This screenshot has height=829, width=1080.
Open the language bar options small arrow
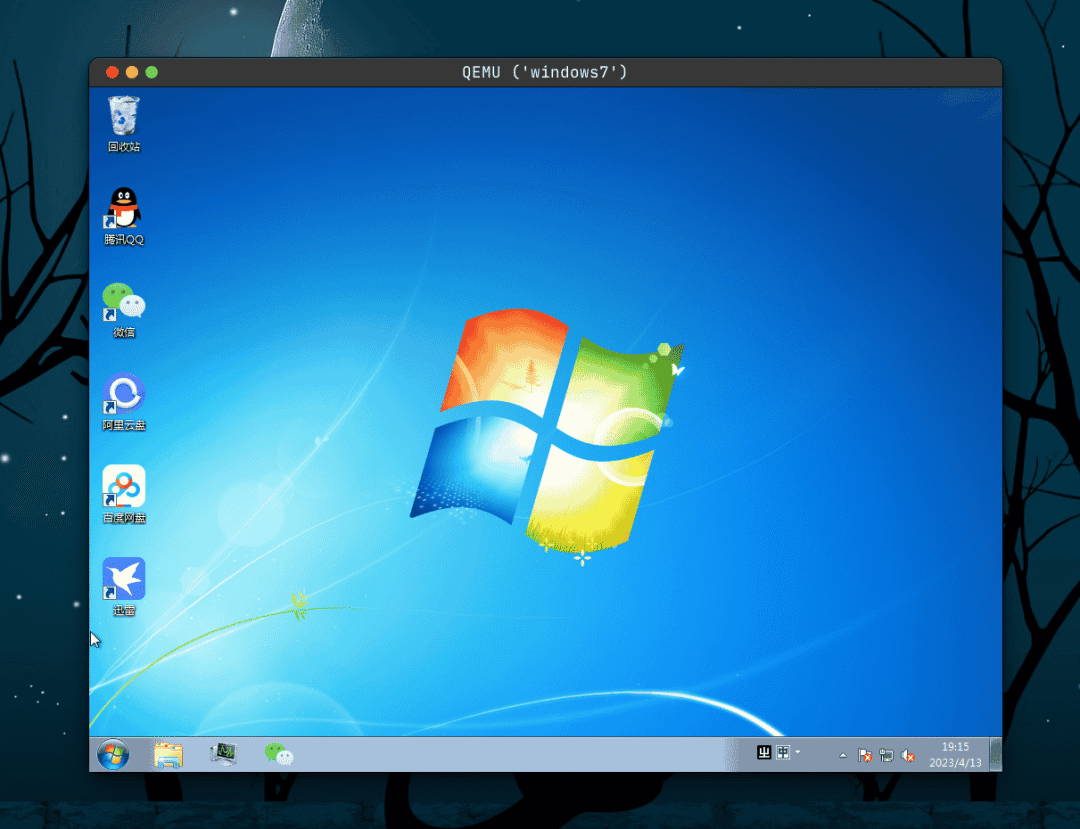798,752
